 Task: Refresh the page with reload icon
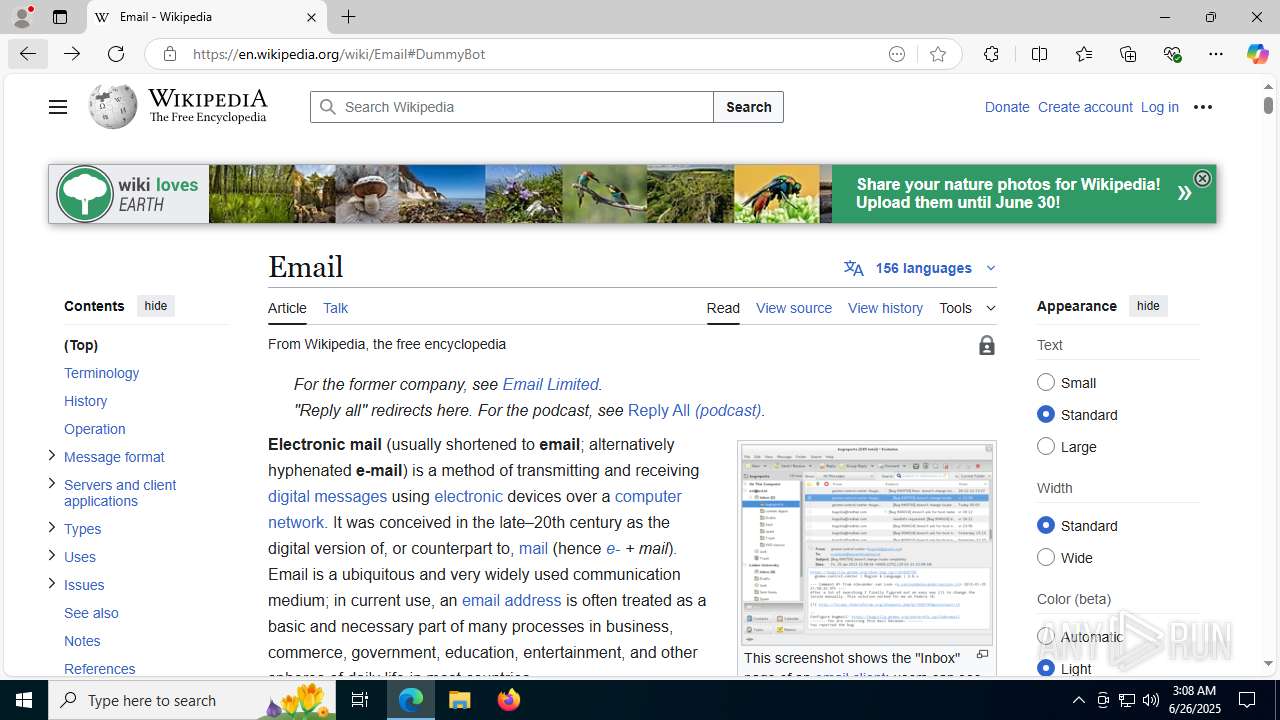[116, 54]
